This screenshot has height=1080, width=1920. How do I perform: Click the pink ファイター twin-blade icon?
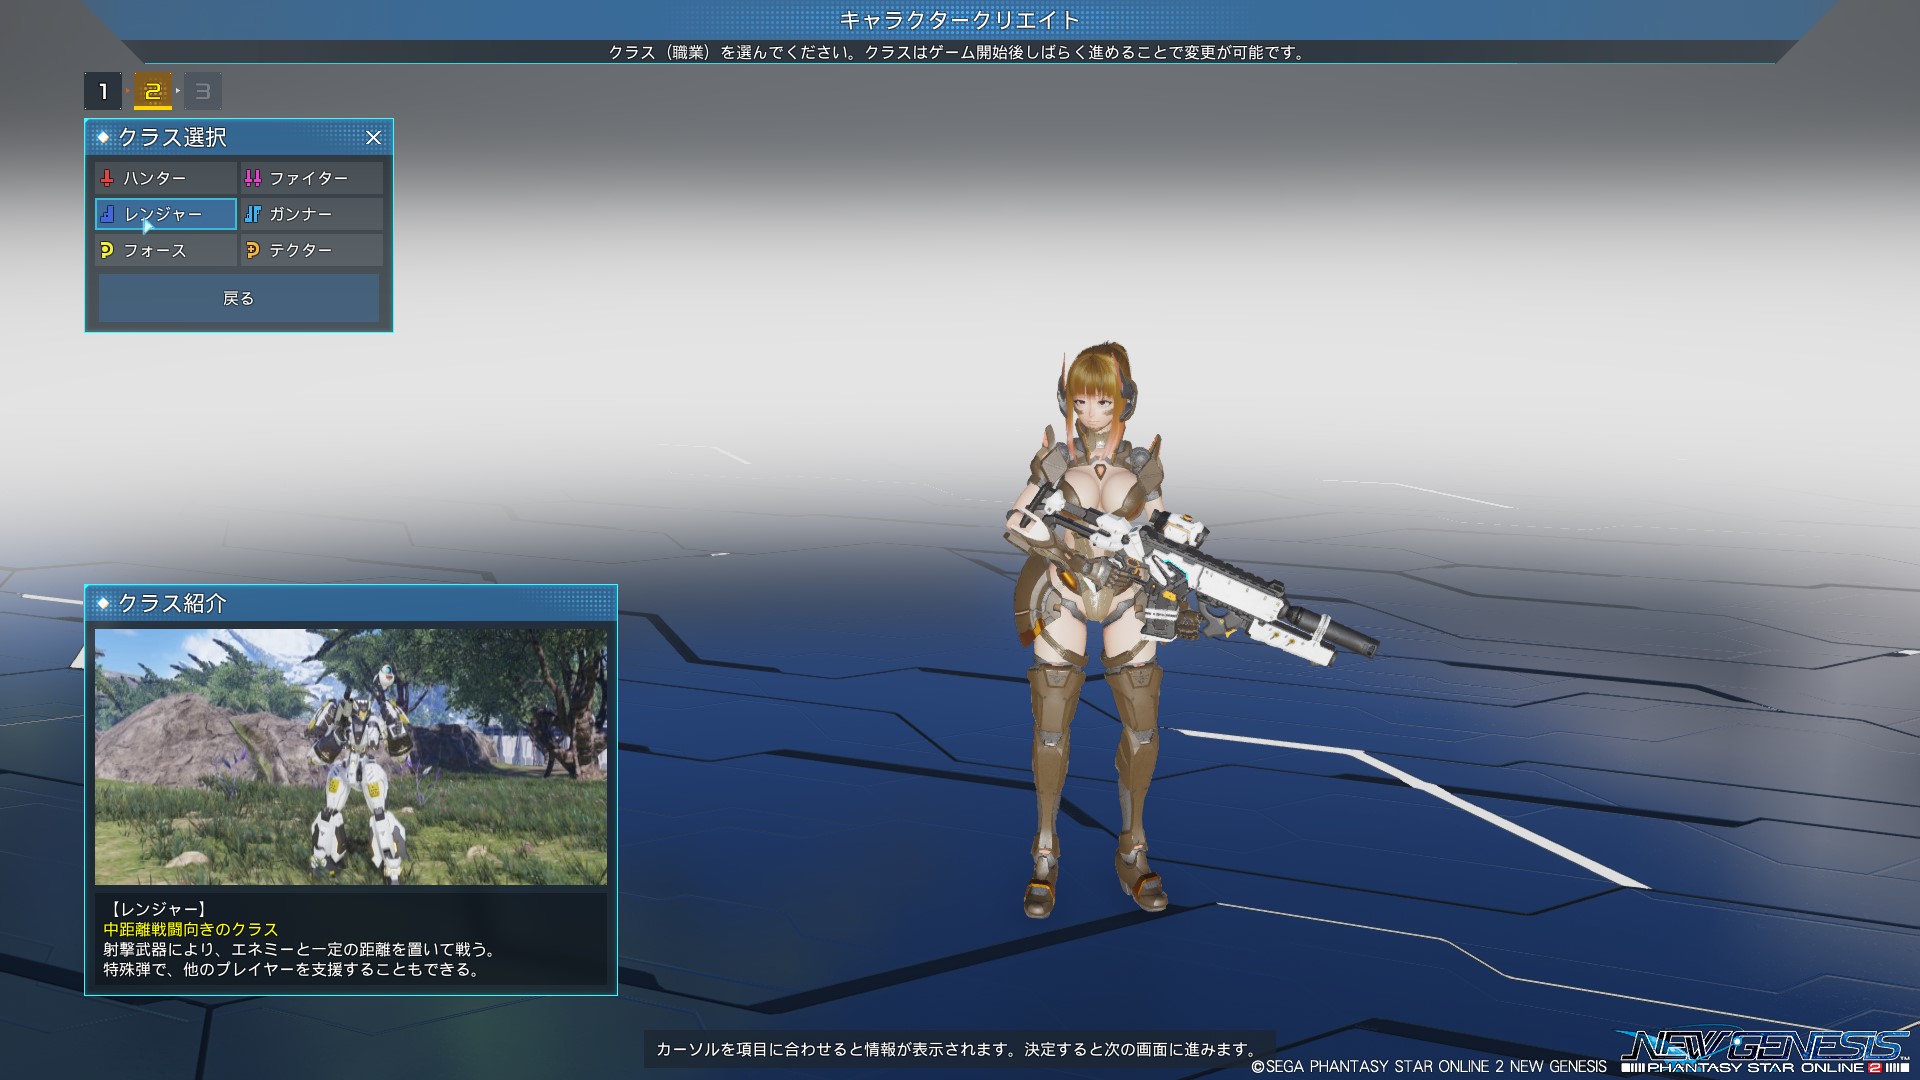(x=253, y=178)
